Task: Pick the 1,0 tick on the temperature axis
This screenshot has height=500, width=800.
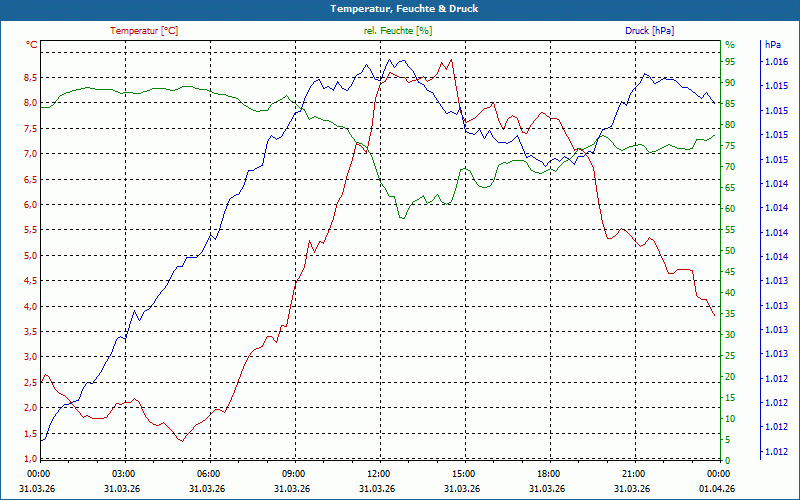Action: tap(31, 458)
